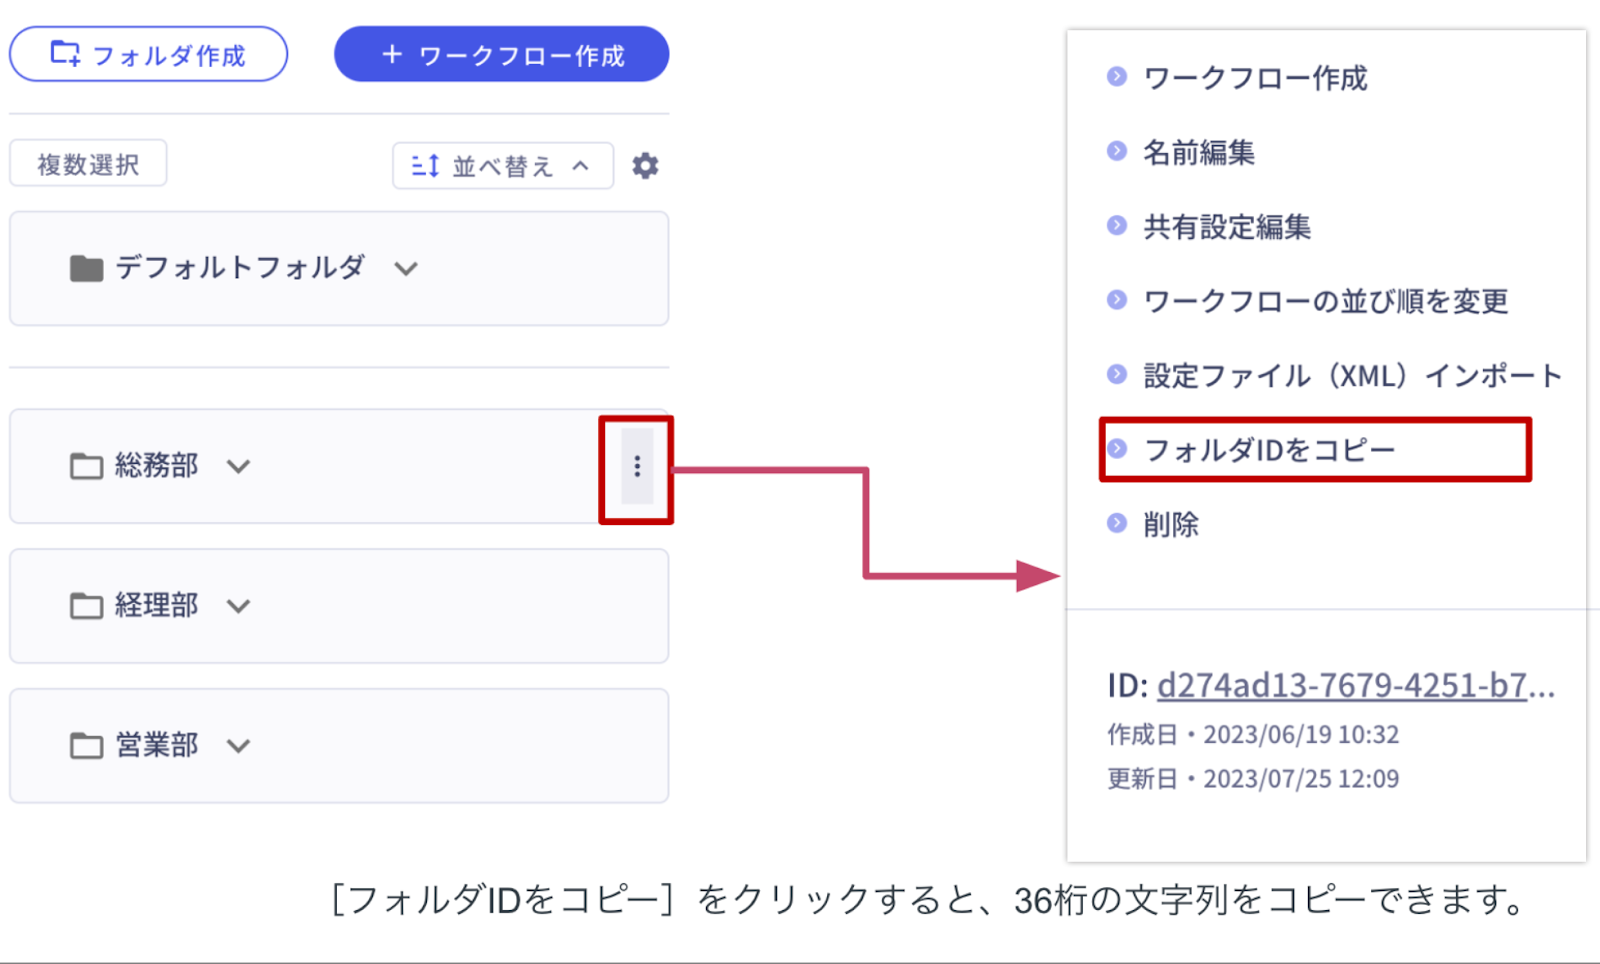Choose 設定ファイル（XML）インポート menu item
The height and width of the screenshot is (964, 1600).
tap(1353, 376)
